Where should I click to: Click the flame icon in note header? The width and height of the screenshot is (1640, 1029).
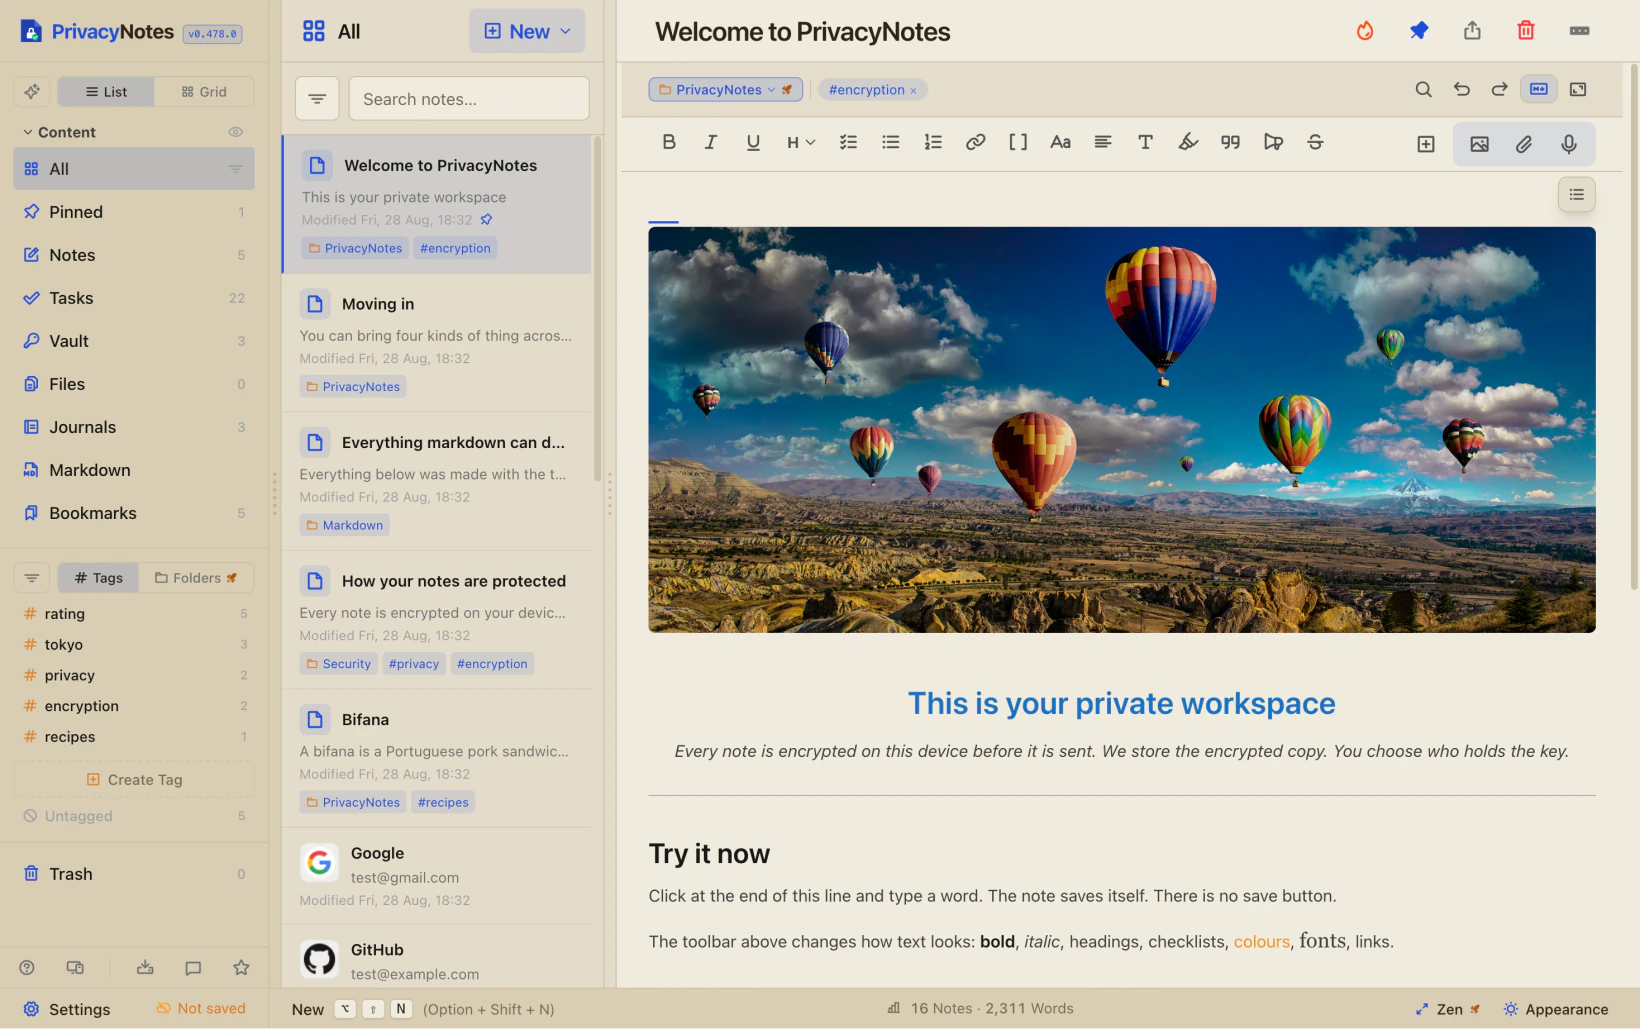click(1364, 31)
